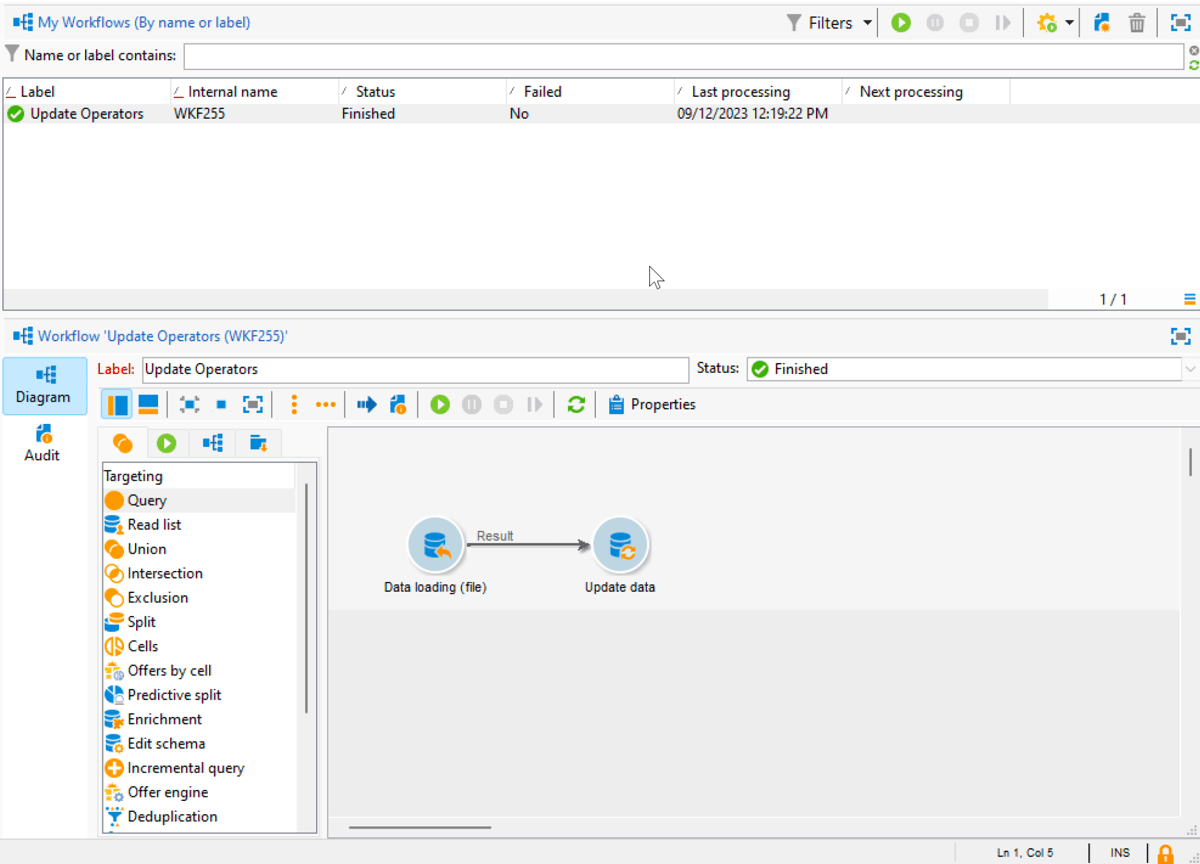Click the Result transition label
1200x864 pixels.
pyautogui.click(x=495, y=536)
